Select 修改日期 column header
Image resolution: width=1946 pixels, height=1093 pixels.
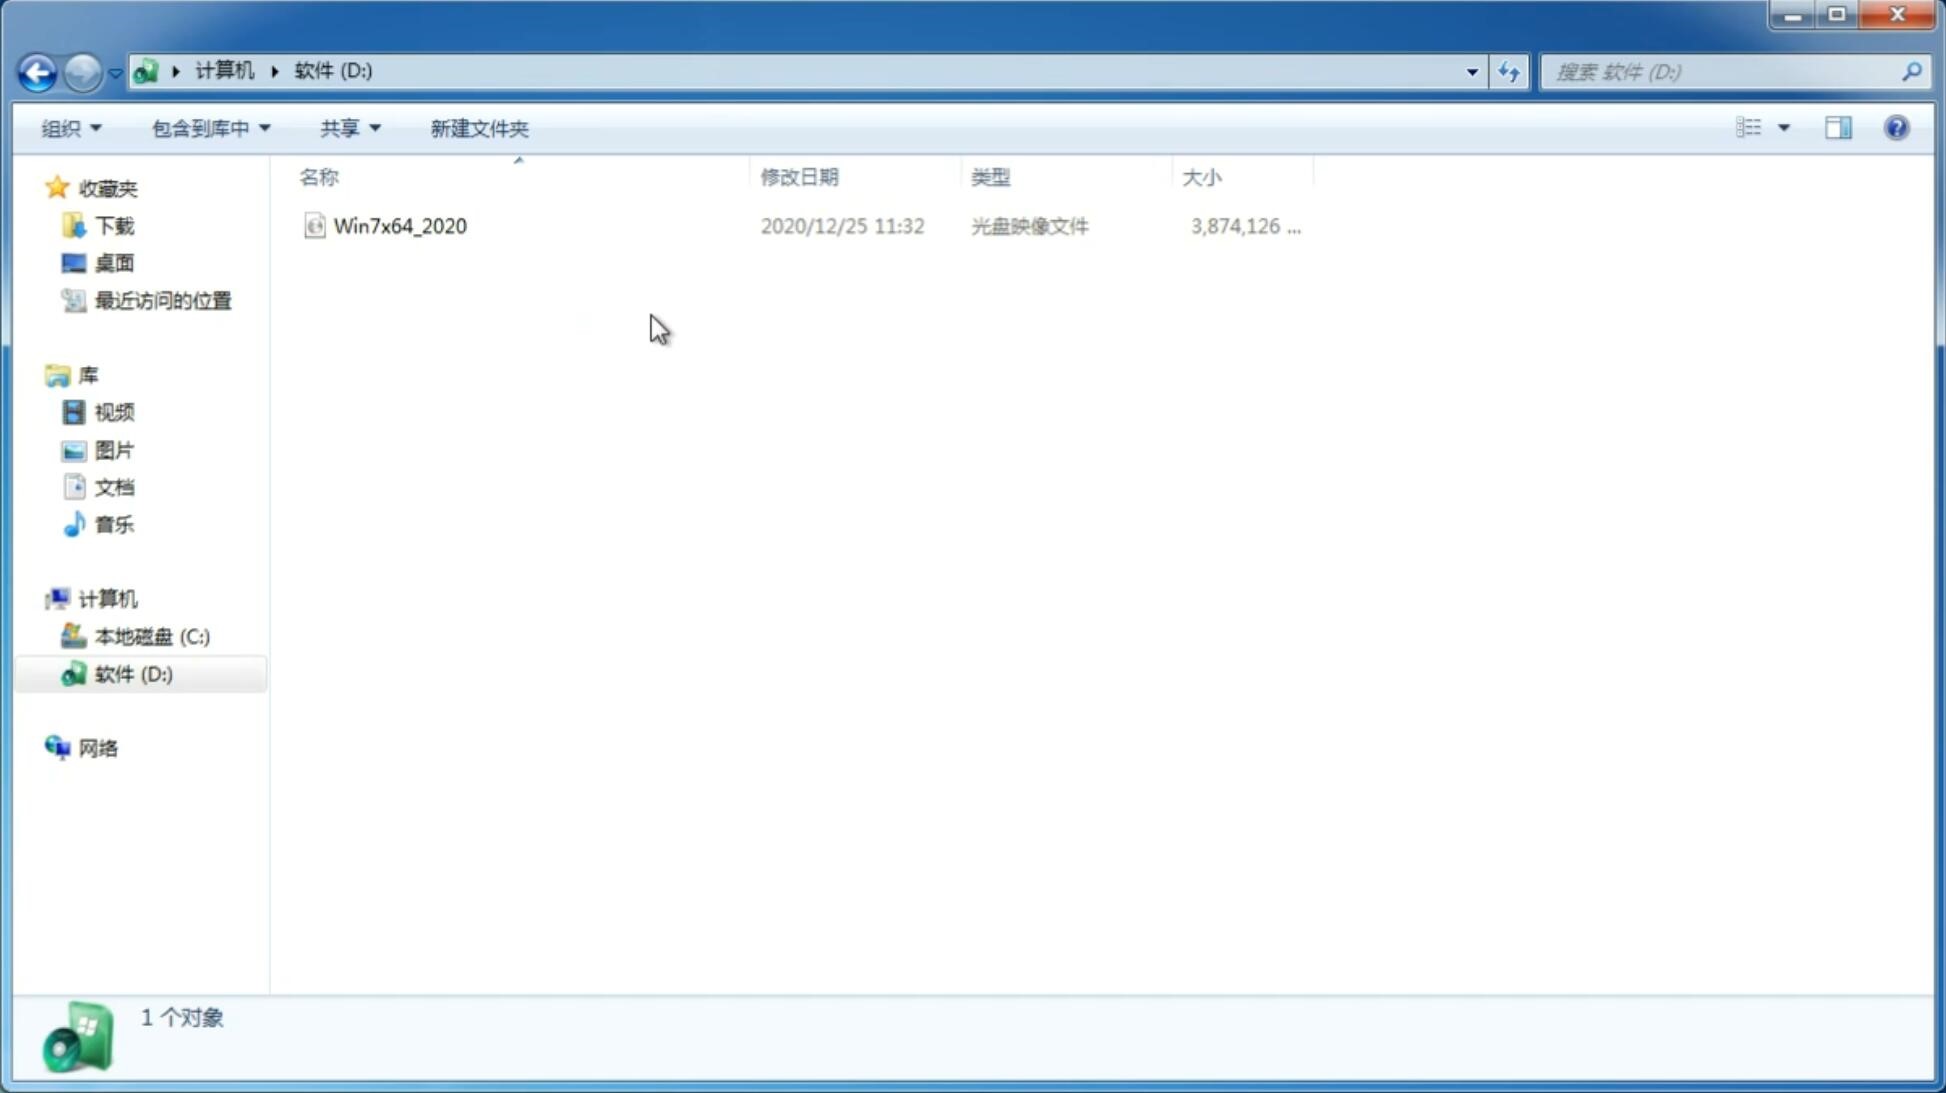coord(799,176)
